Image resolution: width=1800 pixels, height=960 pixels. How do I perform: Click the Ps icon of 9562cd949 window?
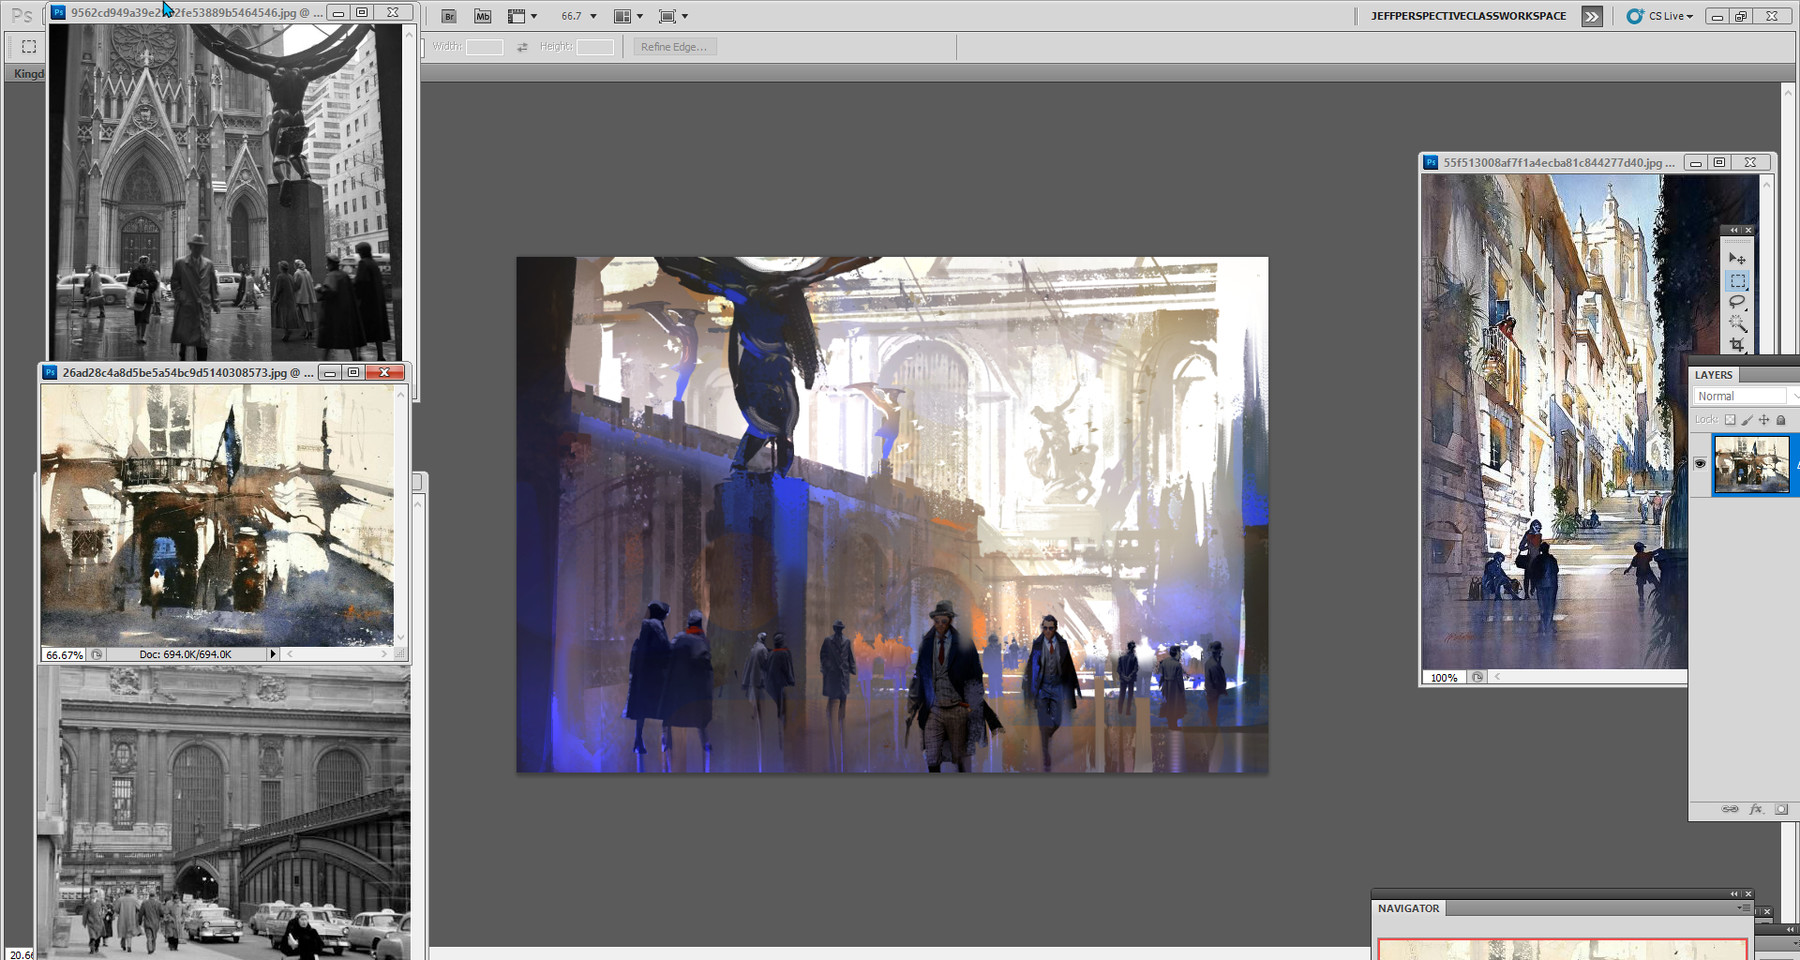(x=58, y=13)
